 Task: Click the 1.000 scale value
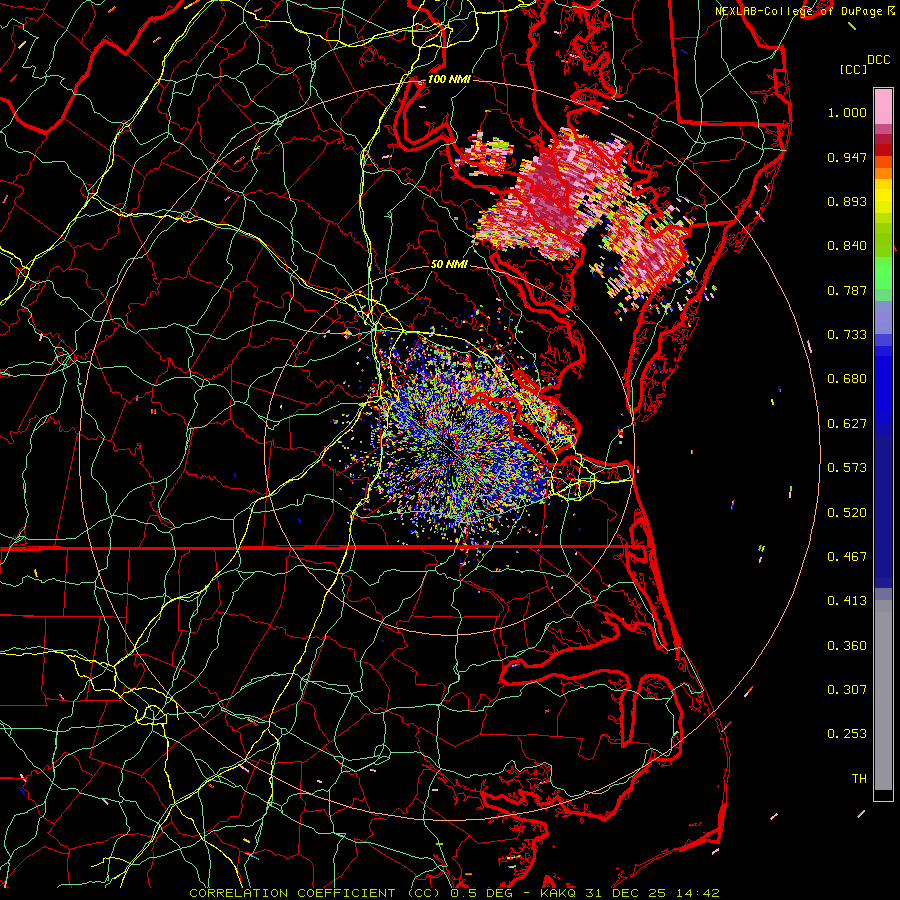pyautogui.click(x=847, y=112)
